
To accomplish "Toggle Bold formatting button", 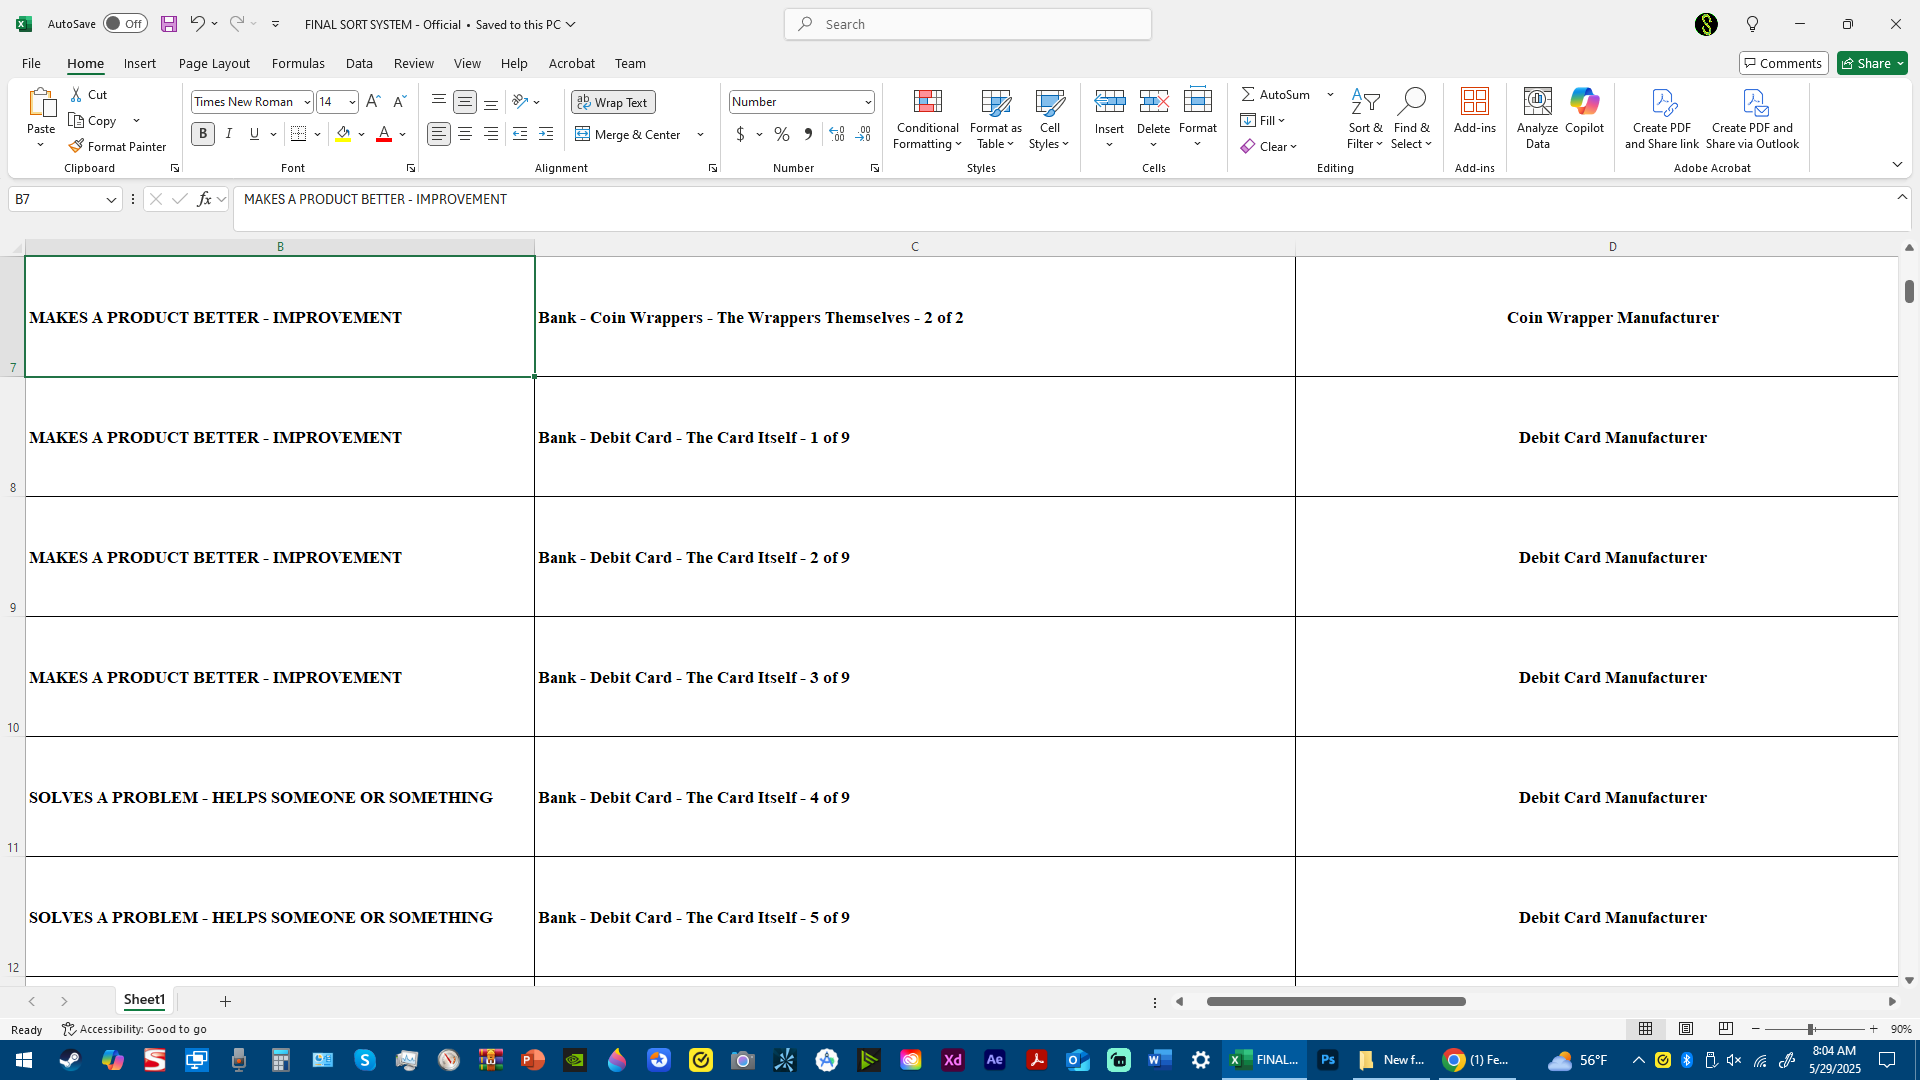I will 203,134.
